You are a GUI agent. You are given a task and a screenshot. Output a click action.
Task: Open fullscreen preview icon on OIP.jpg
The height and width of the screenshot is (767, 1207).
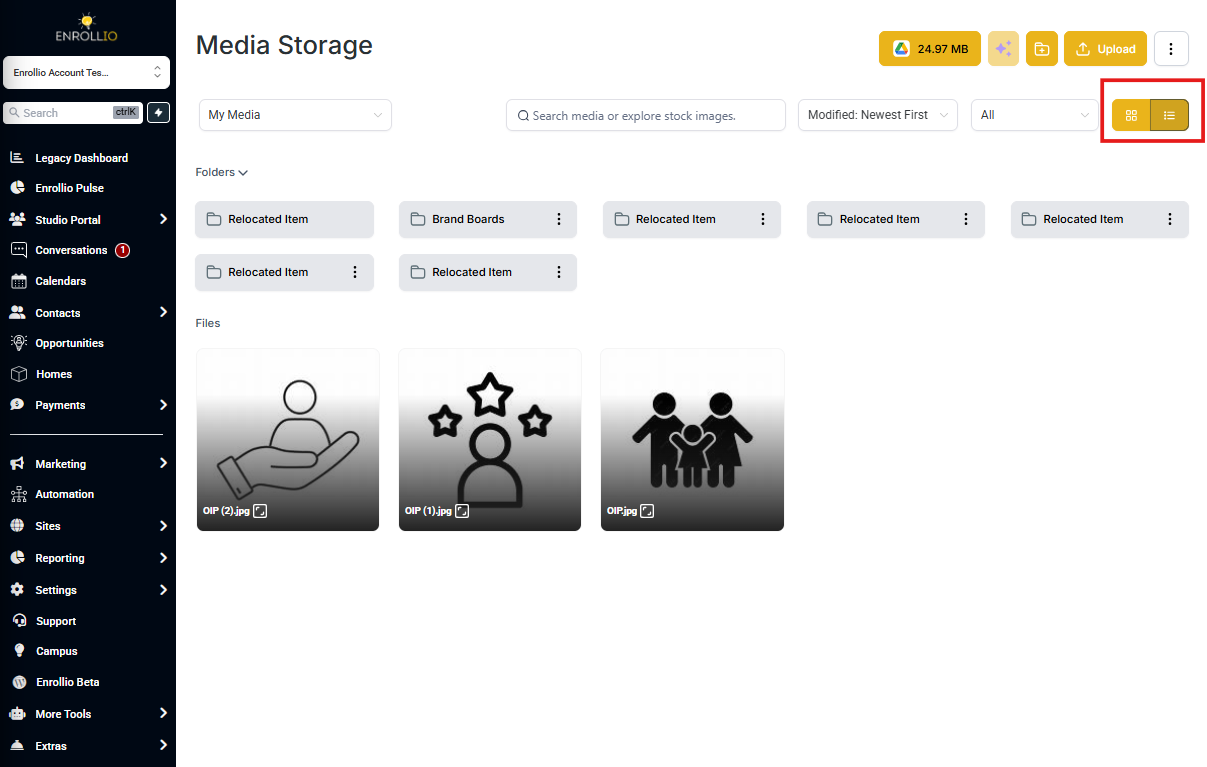(x=647, y=511)
